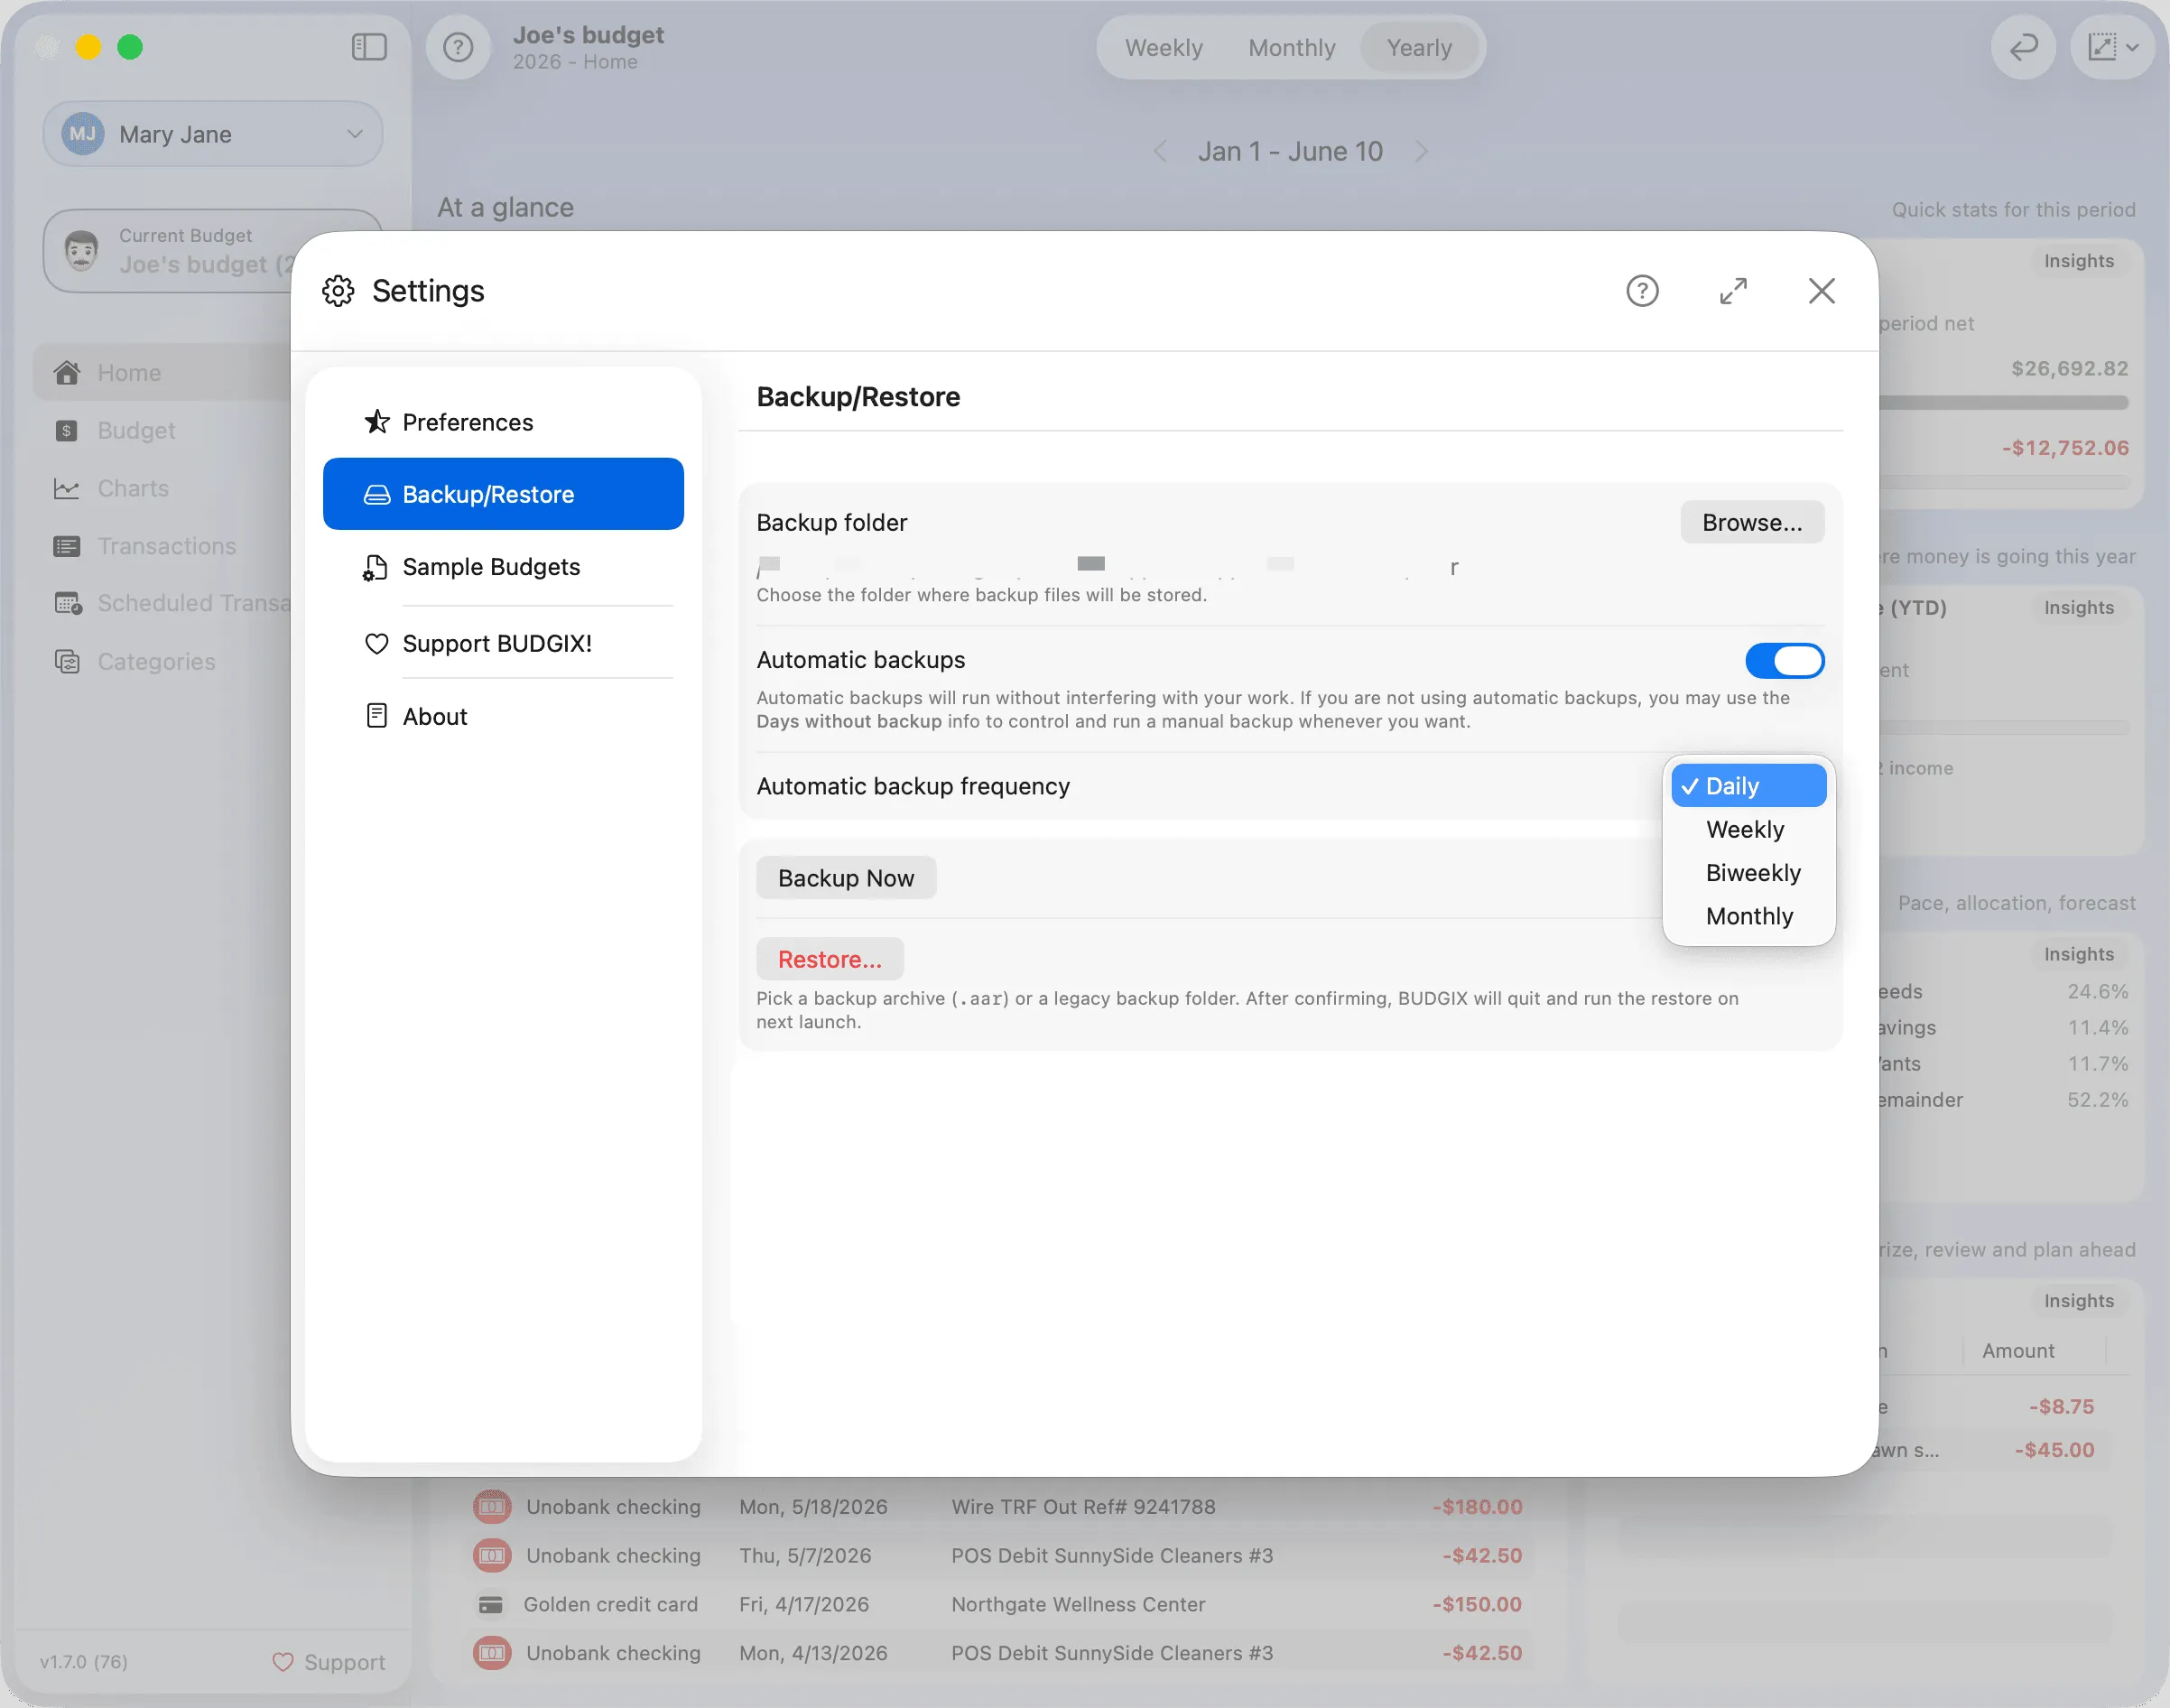
Task: Open the export chart dropdown in toolbar
Action: pyautogui.click(x=2112, y=47)
